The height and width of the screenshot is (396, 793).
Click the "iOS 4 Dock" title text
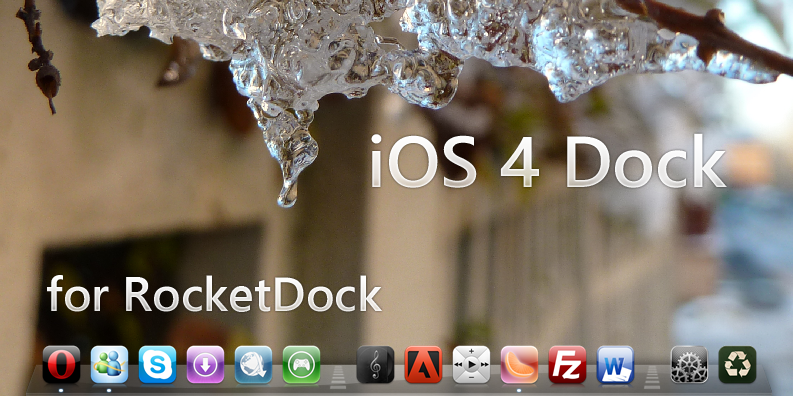[548, 161]
